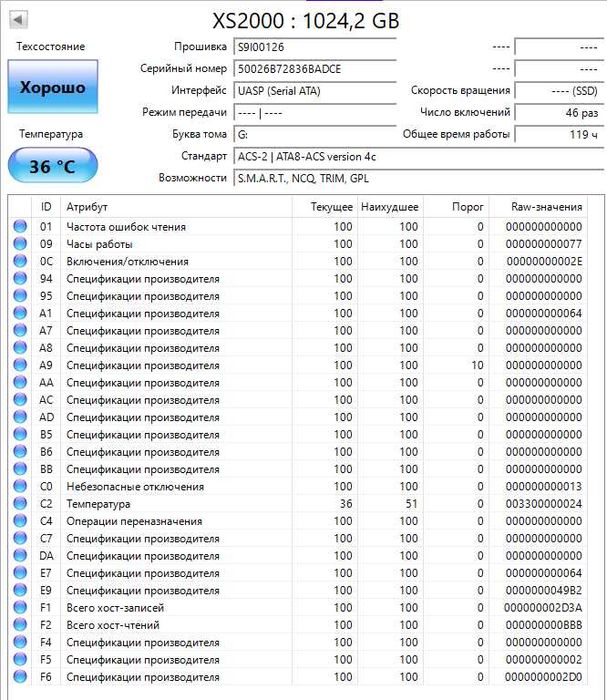Select serial number field 50026B72836BADCE
The height and width of the screenshot is (700, 607).
point(315,69)
